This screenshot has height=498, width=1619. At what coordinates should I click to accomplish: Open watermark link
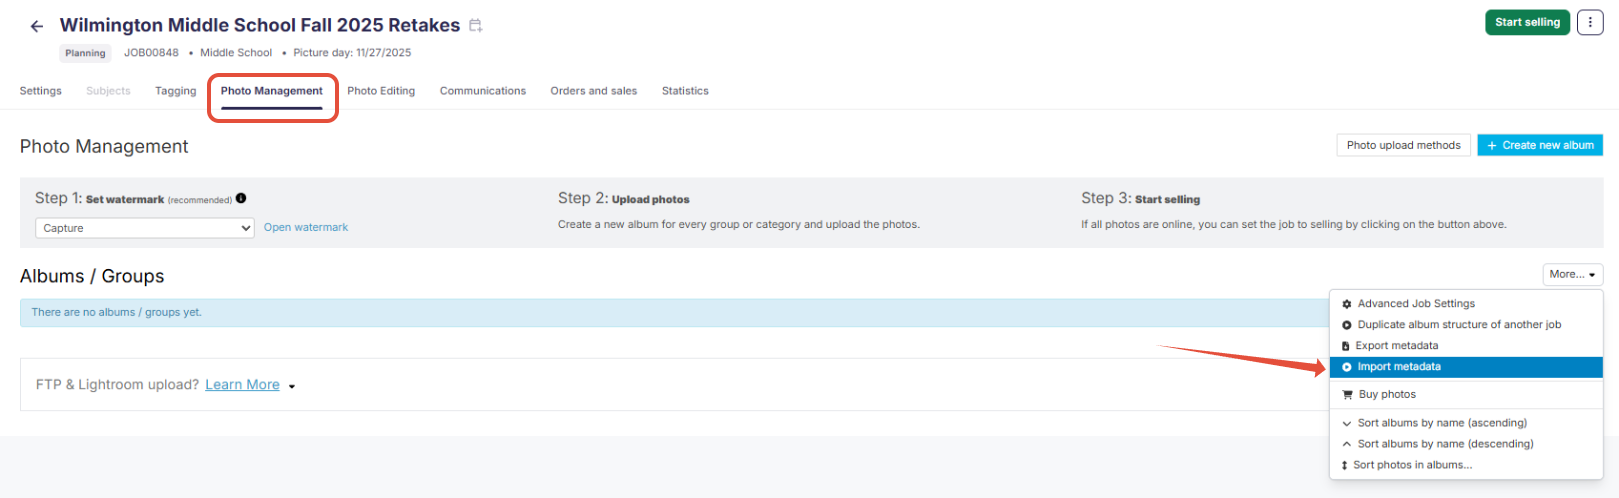pos(306,228)
